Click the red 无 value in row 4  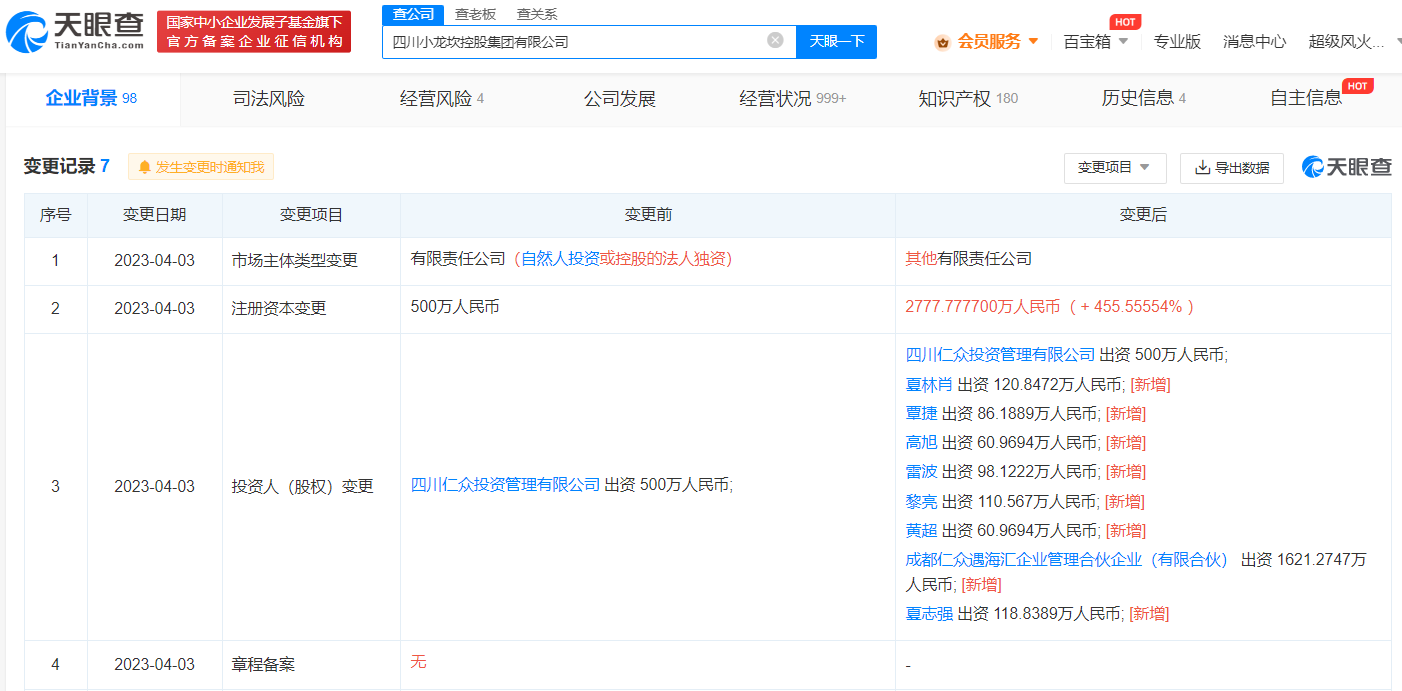coord(418,662)
